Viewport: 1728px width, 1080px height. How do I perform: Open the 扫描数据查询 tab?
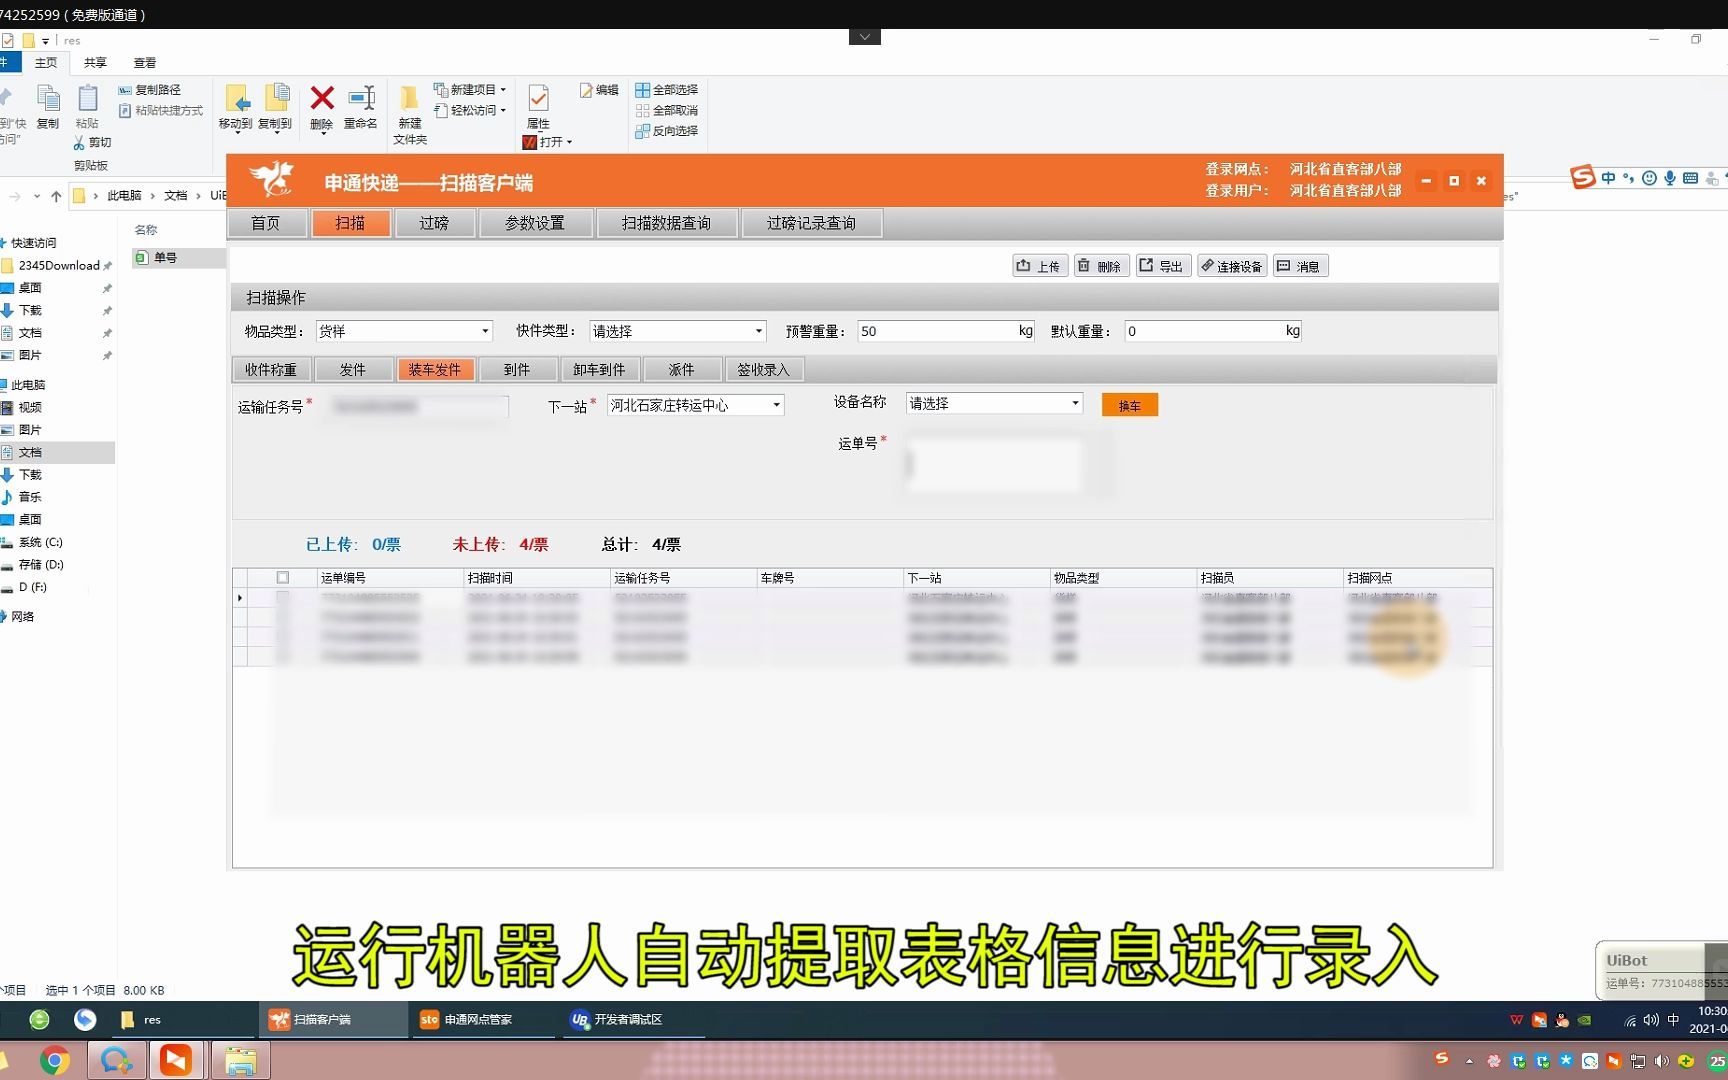click(x=667, y=223)
